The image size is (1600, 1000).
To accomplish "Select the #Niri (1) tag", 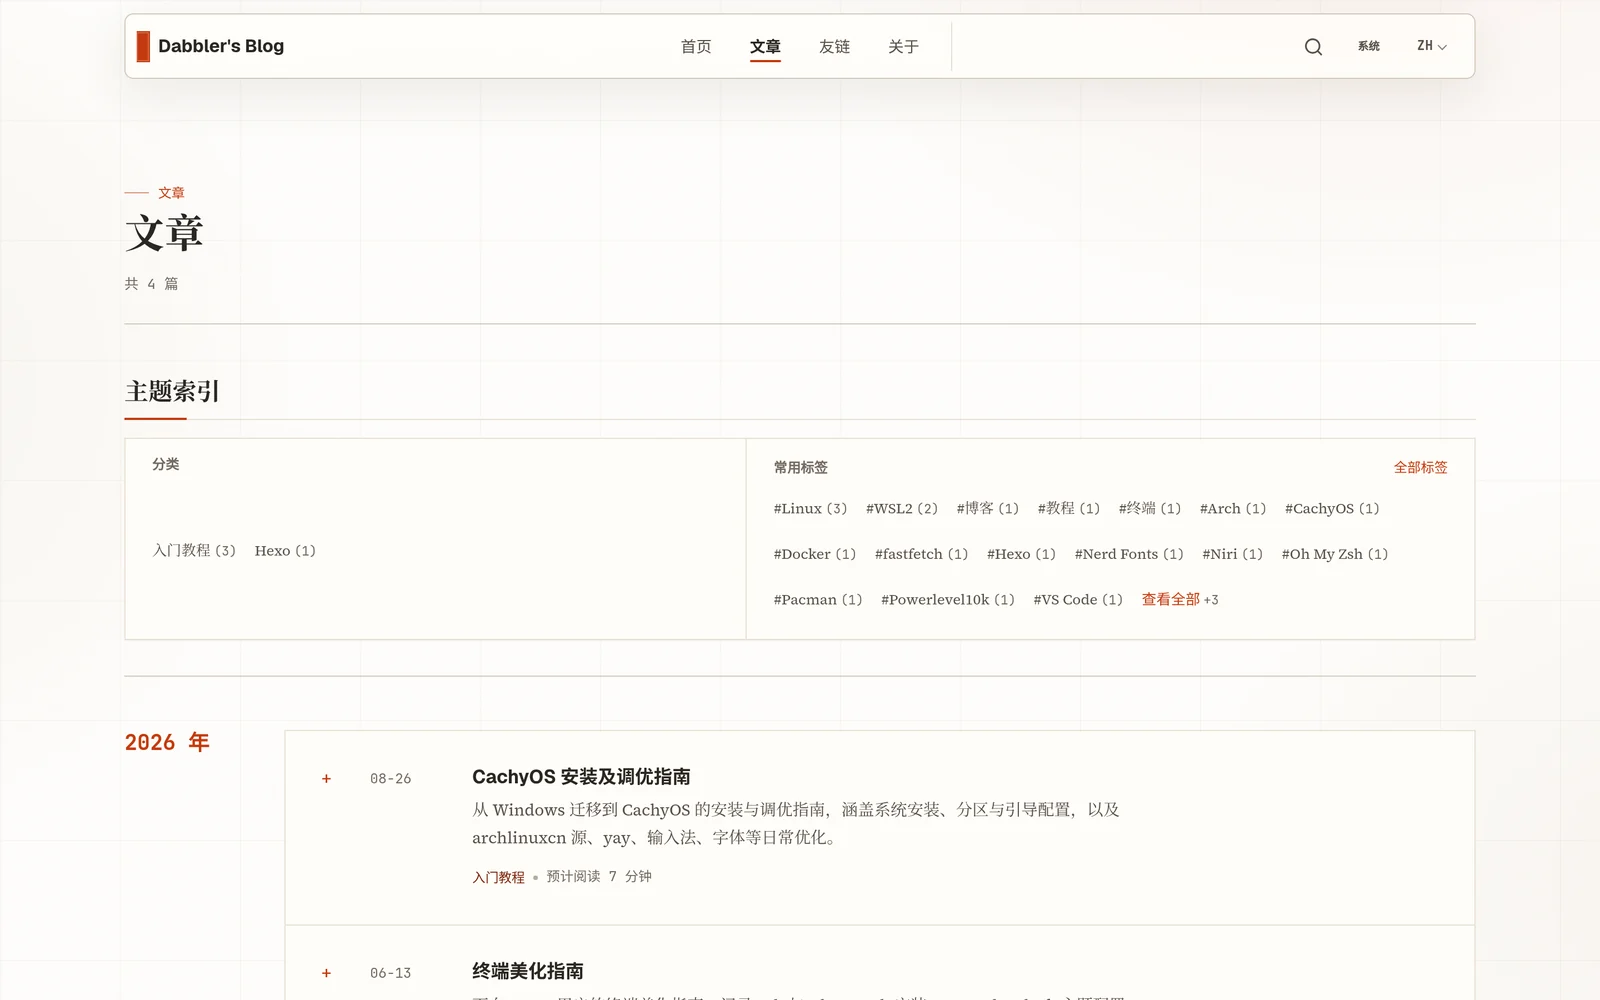I will pyautogui.click(x=1232, y=554).
